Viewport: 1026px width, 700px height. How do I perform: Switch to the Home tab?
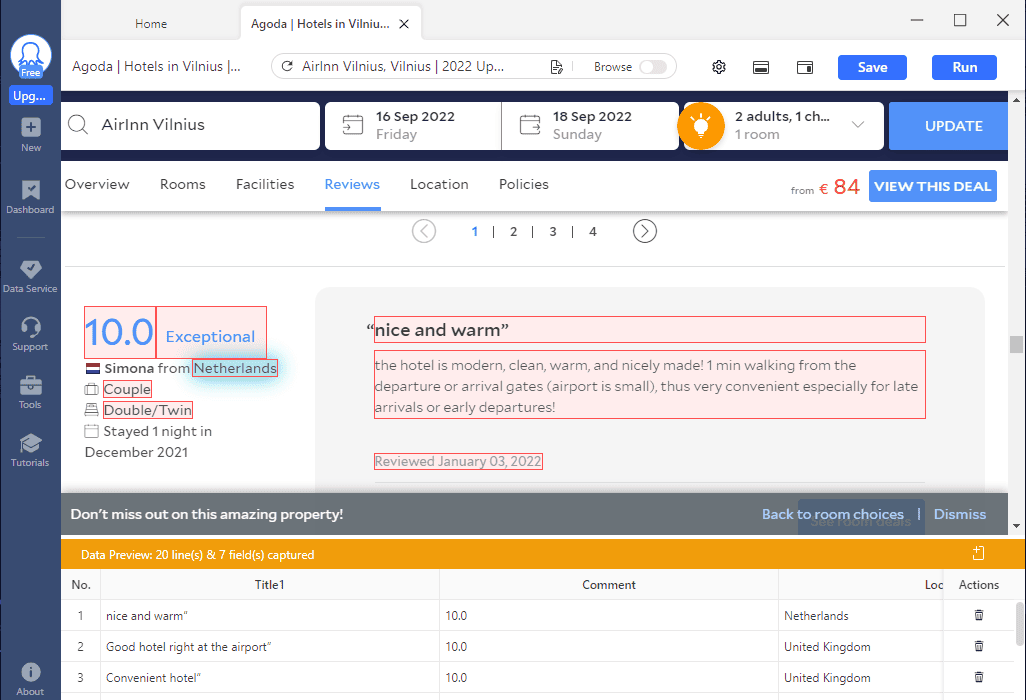151,24
